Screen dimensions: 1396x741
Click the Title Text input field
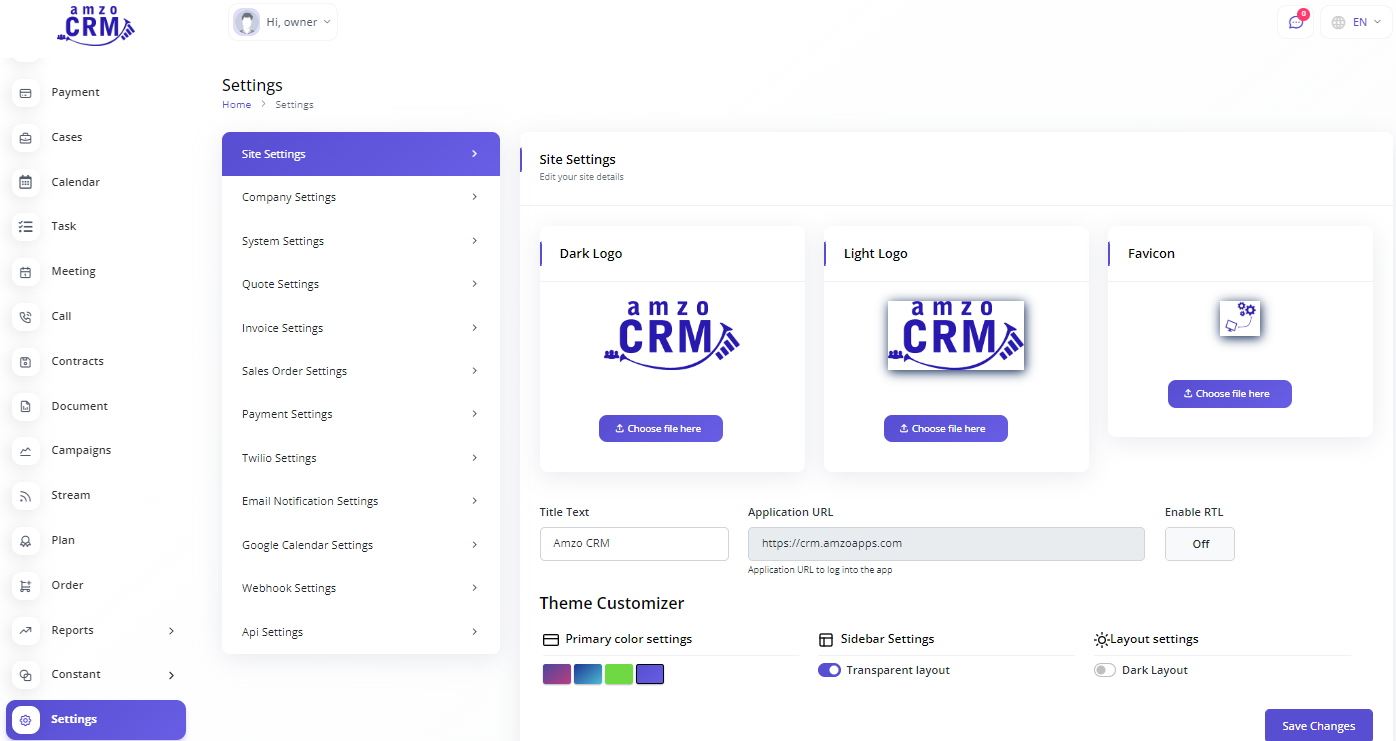[x=634, y=544]
